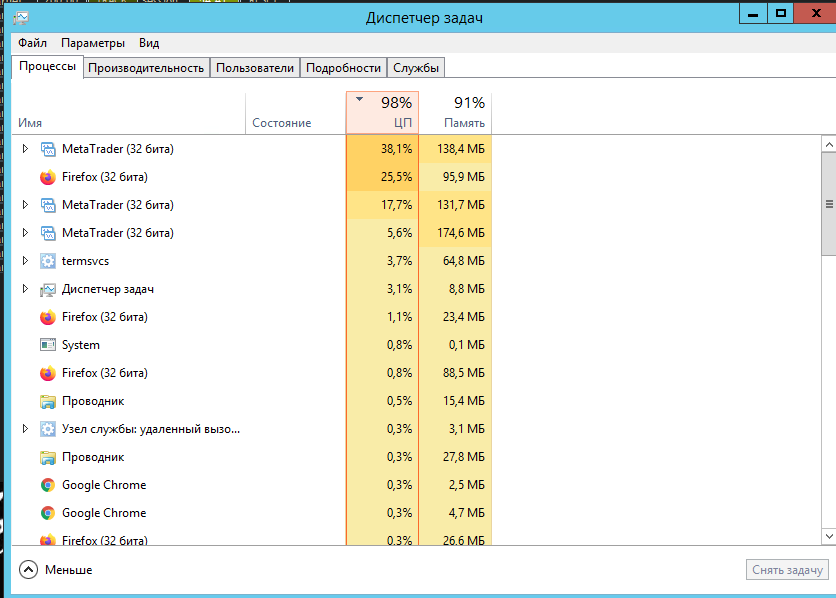Select Firefox icon using 25,5% CPU
This screenshot has width=836, height=598.
click(x=48, y=177)
